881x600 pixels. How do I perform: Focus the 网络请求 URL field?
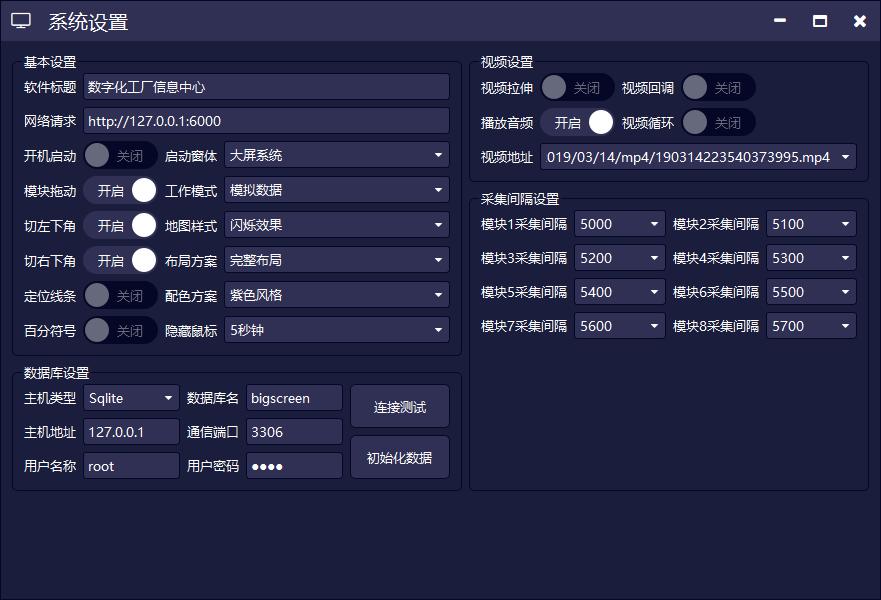point(266,121)
